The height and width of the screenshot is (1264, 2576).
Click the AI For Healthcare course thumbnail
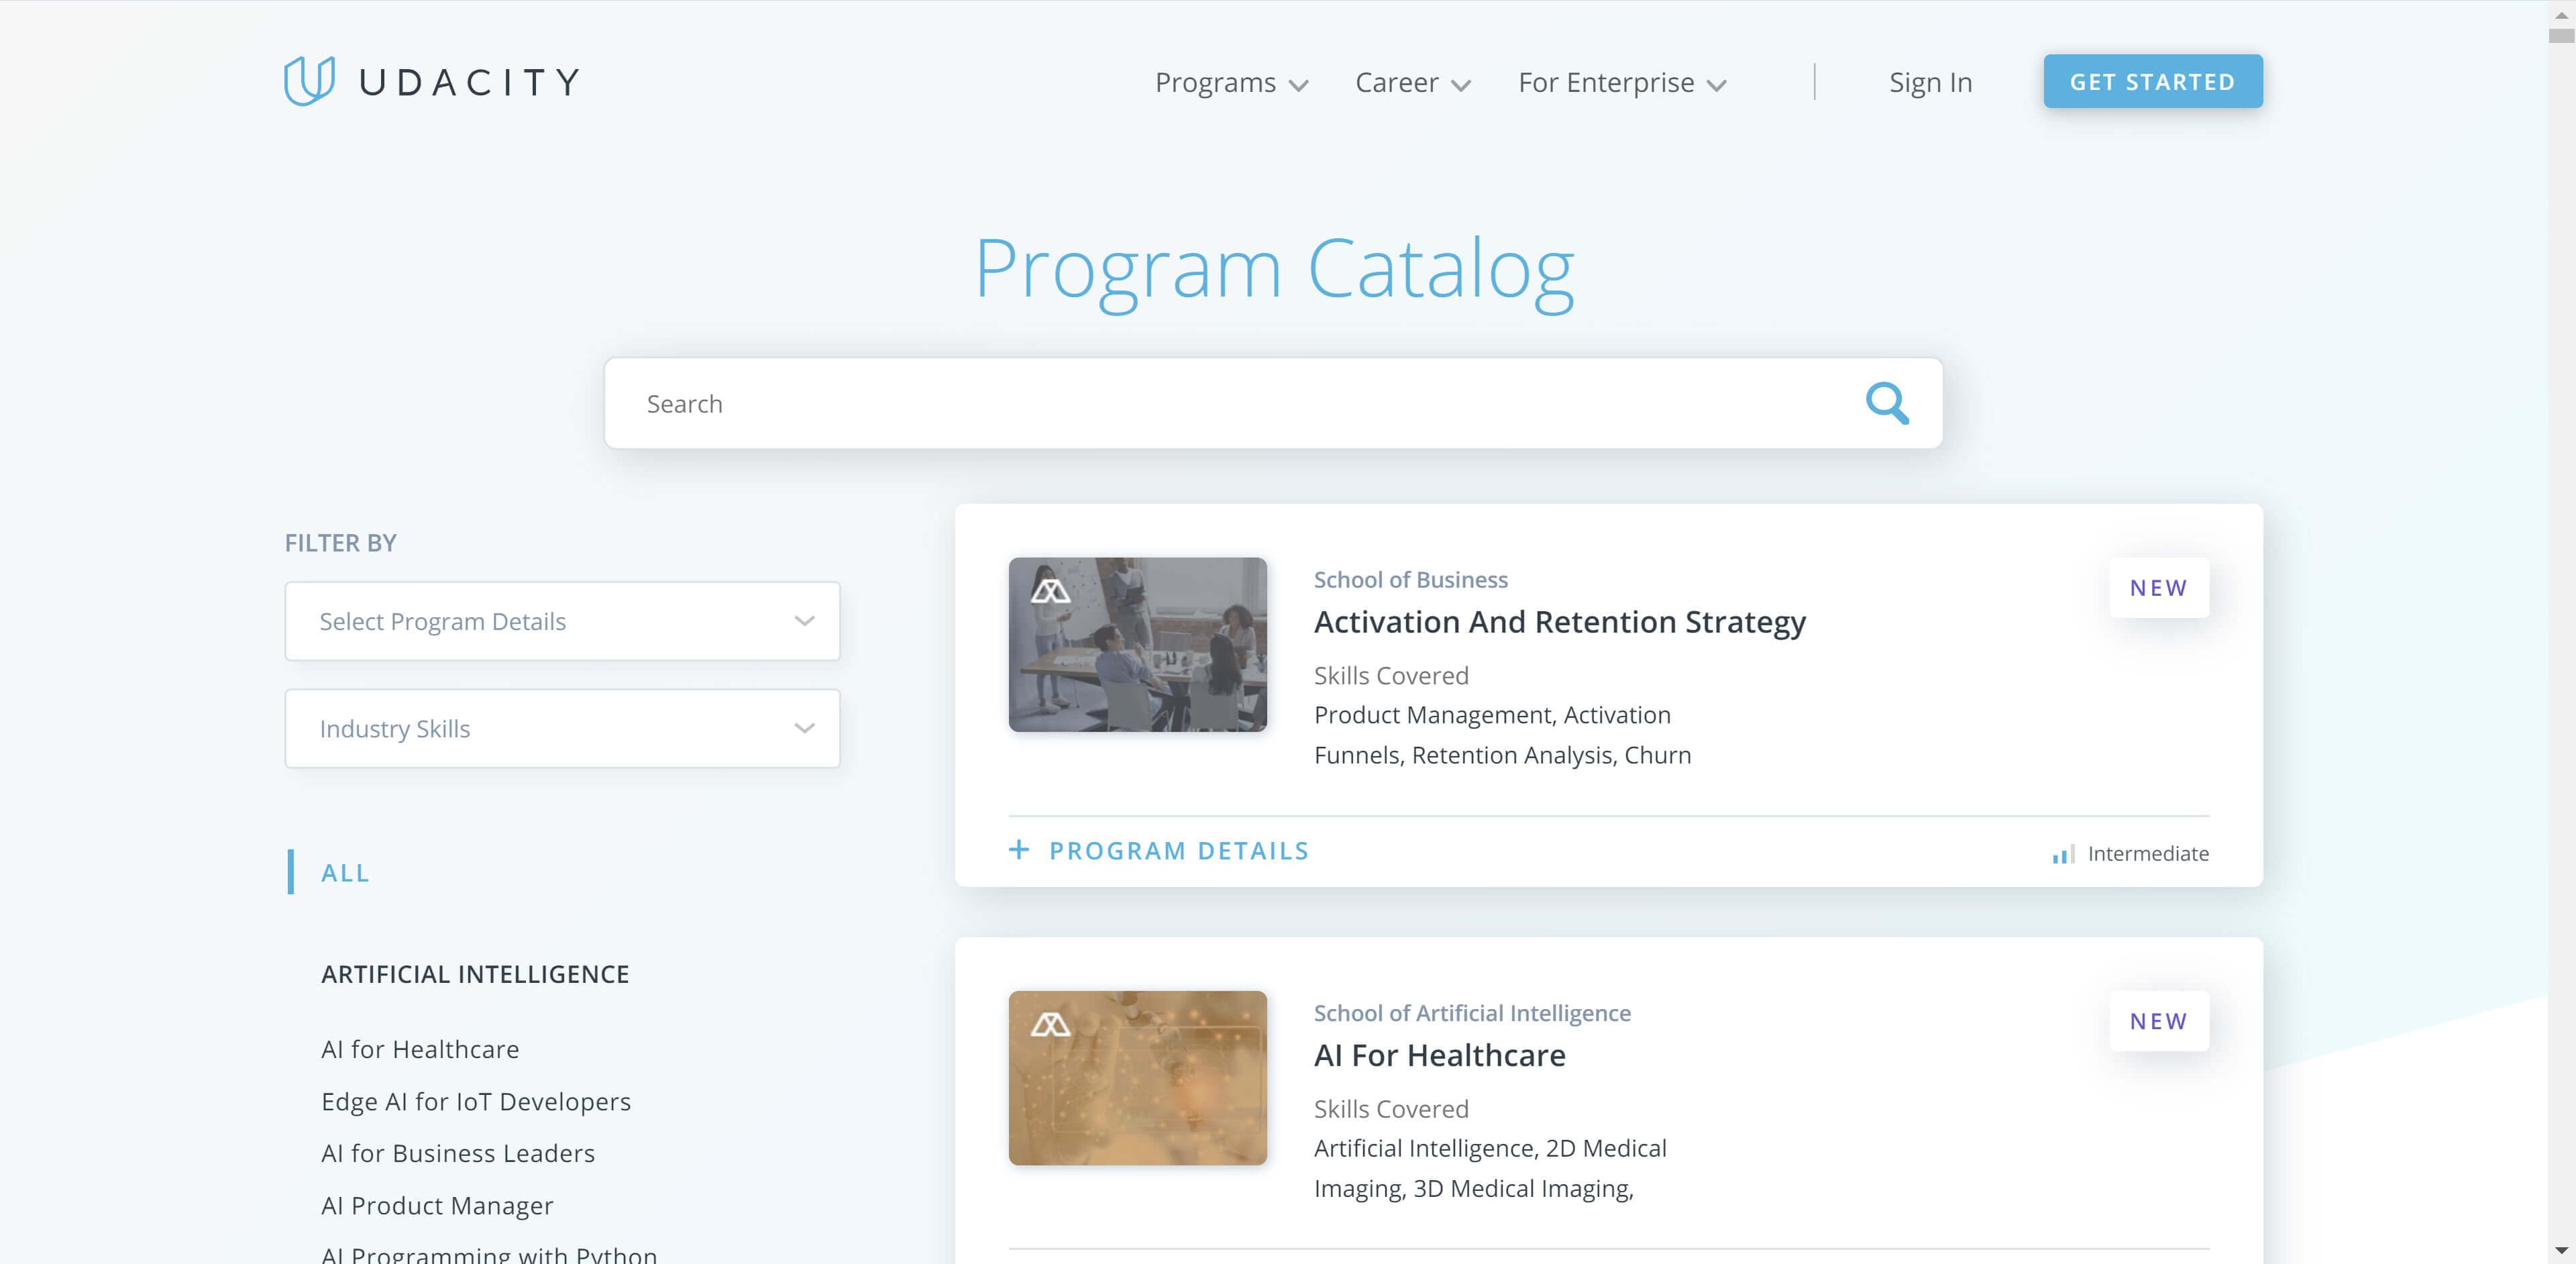(1138, 1077)
